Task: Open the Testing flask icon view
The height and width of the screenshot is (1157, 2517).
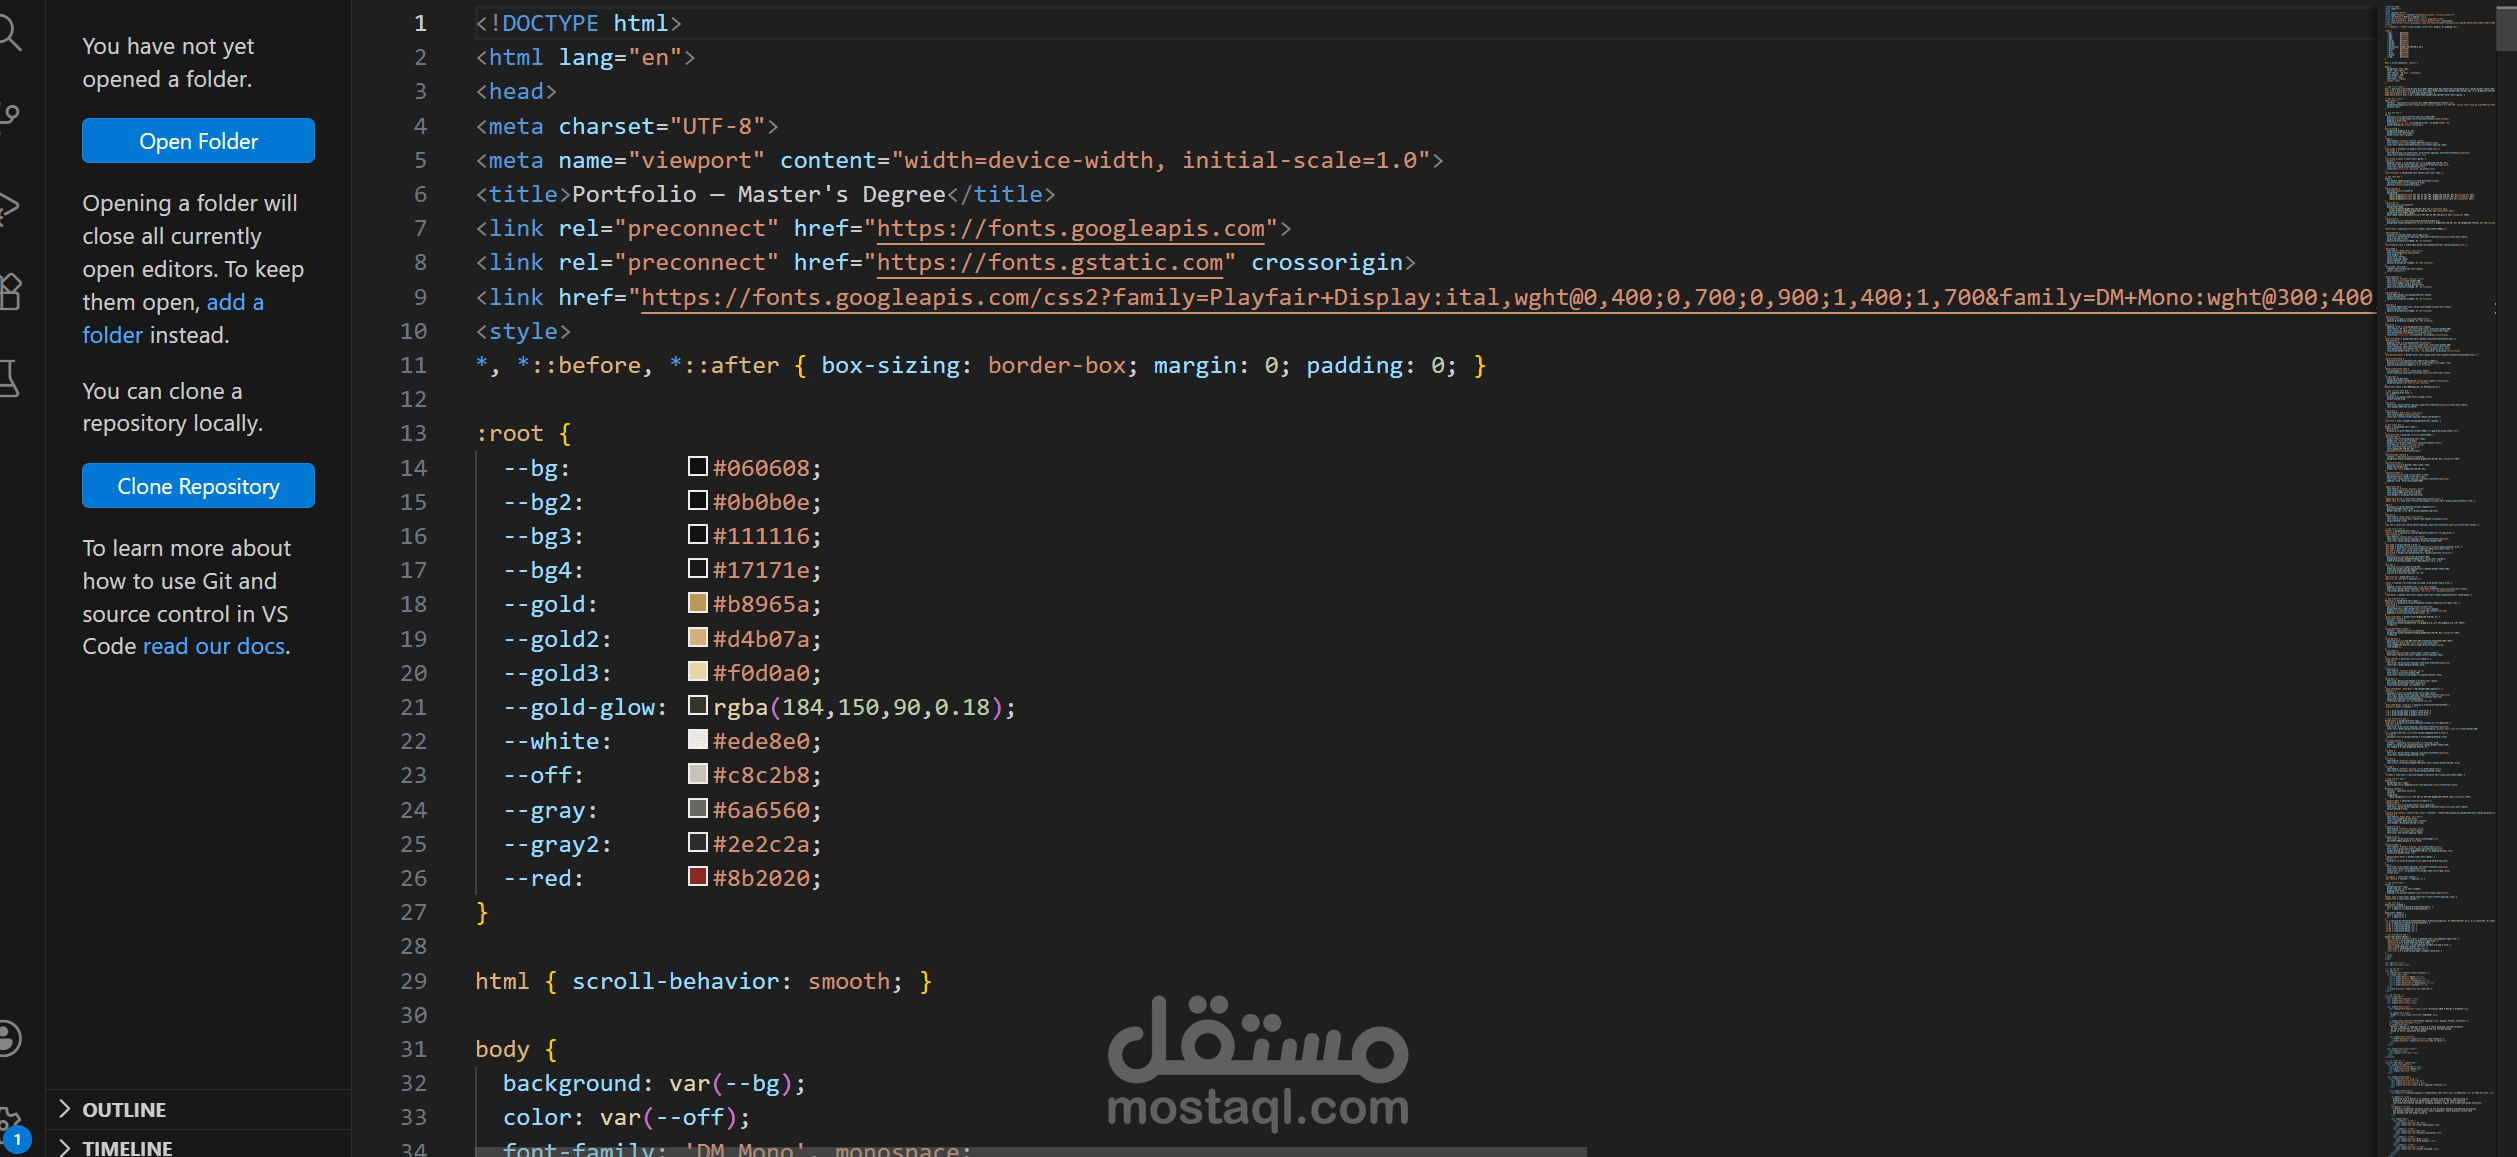Action: (10, 379)
